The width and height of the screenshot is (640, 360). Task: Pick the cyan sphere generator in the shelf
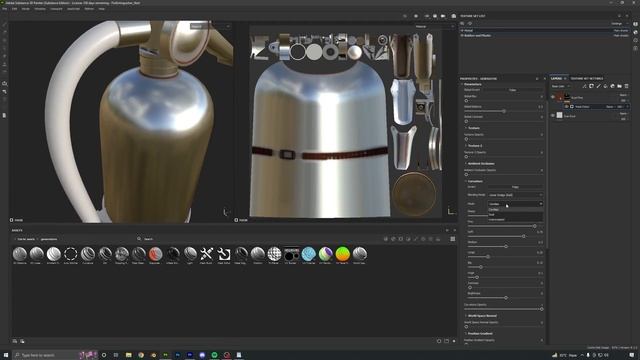(x=309, y=254)
